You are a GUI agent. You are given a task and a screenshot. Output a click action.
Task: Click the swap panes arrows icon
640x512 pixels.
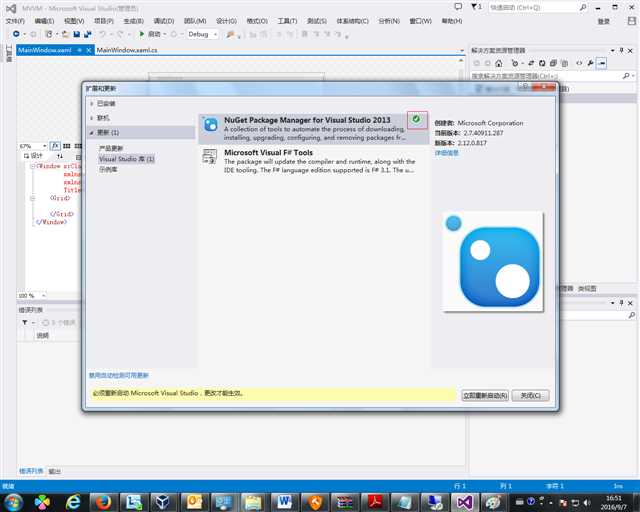(x=60, y=156)
